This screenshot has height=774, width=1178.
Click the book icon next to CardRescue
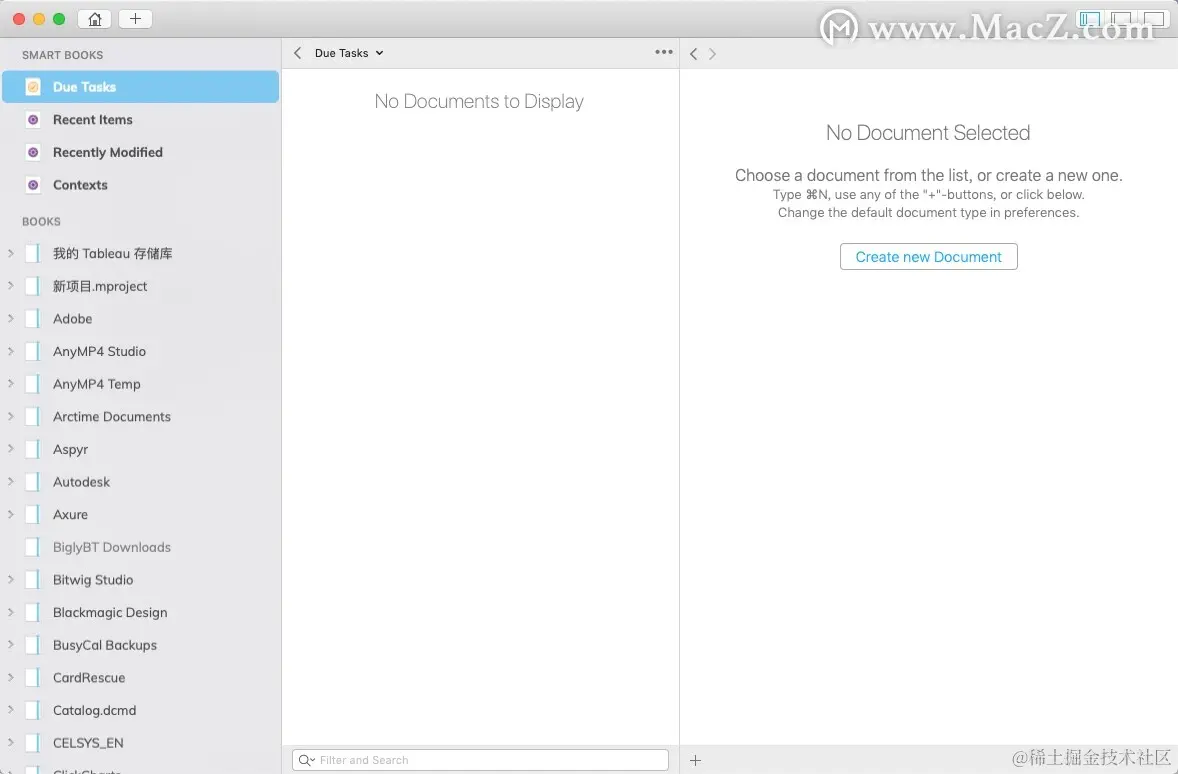(x=32, y=678)
